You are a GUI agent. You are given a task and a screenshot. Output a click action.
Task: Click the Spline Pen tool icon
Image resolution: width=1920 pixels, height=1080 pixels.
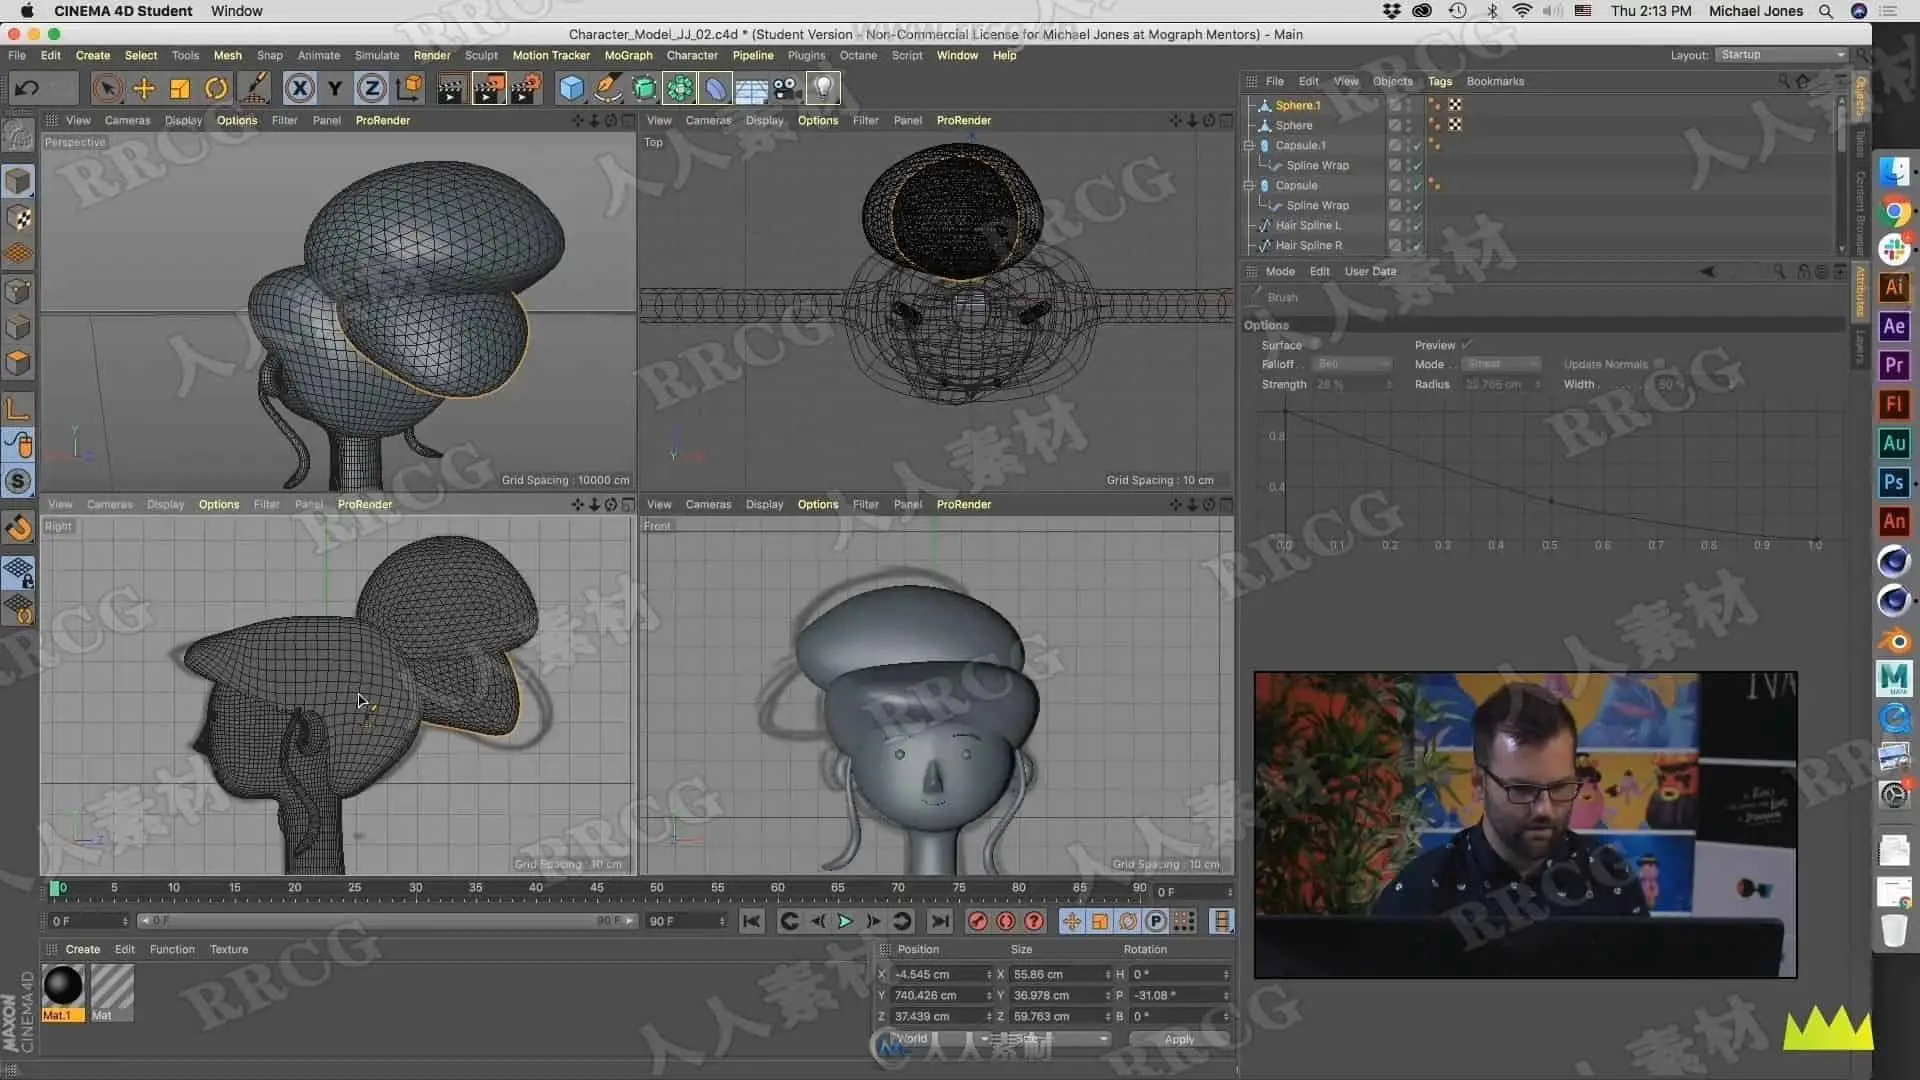pyautogui.click(x=607, y=89)
